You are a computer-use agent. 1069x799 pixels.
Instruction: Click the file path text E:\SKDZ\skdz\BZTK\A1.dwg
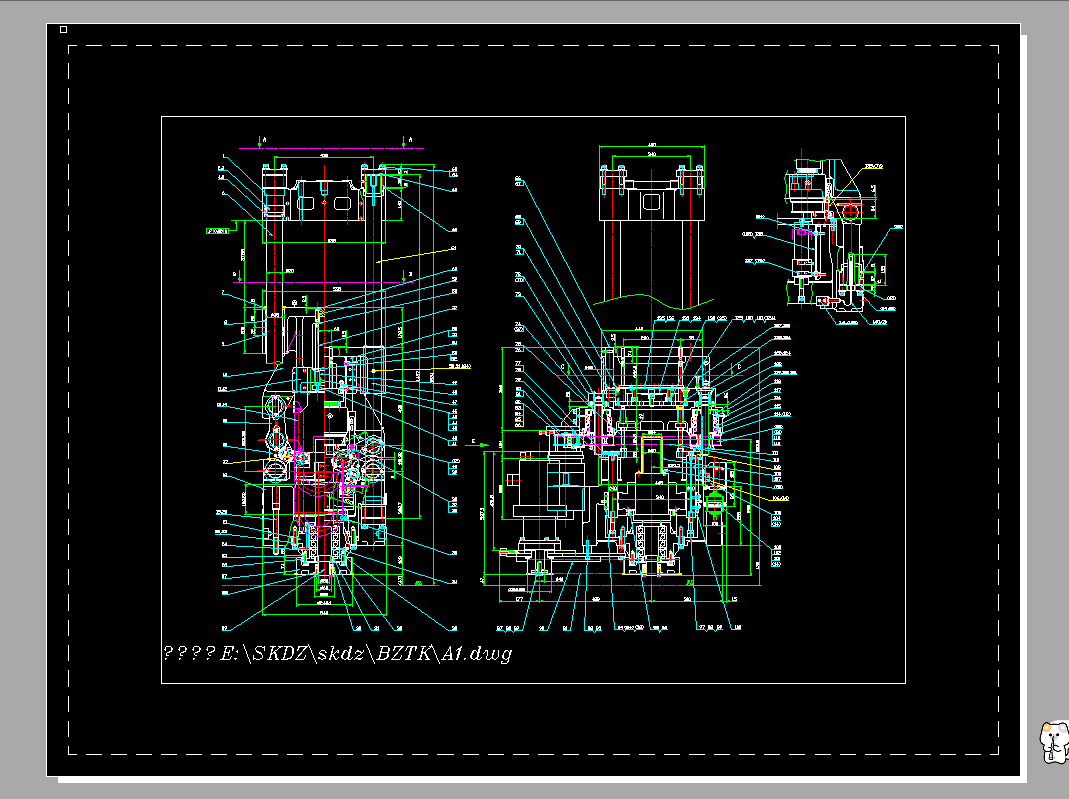335,653
